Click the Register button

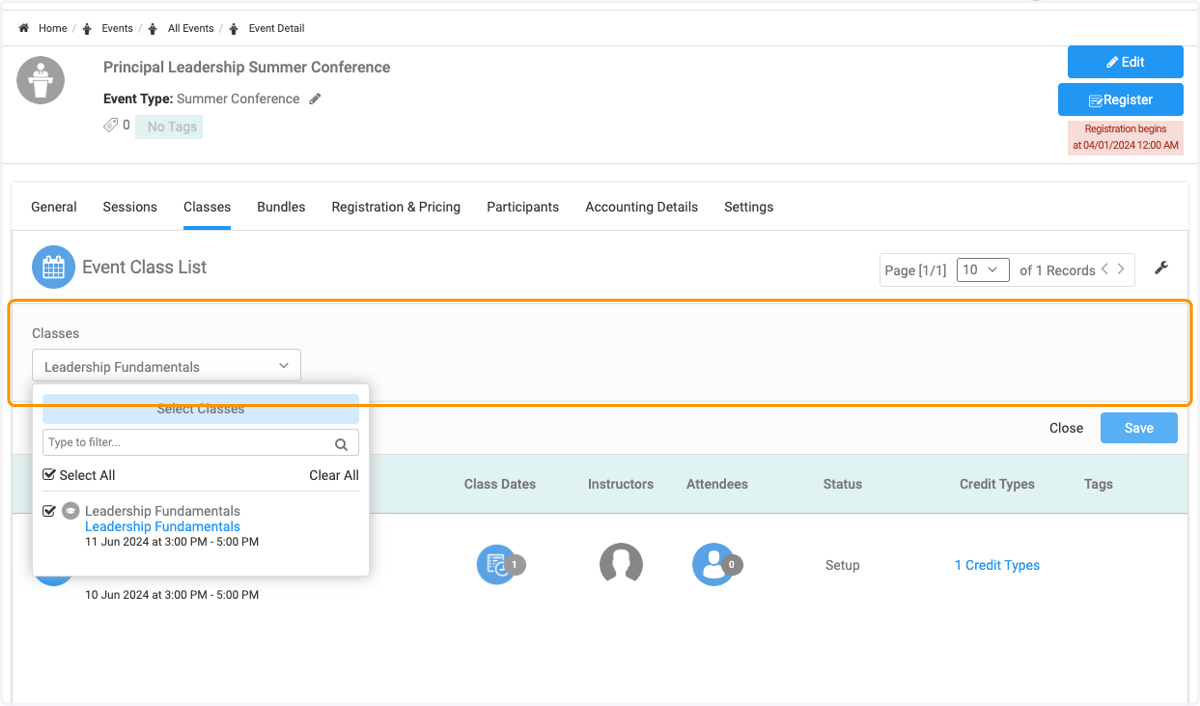(1120, 100)
